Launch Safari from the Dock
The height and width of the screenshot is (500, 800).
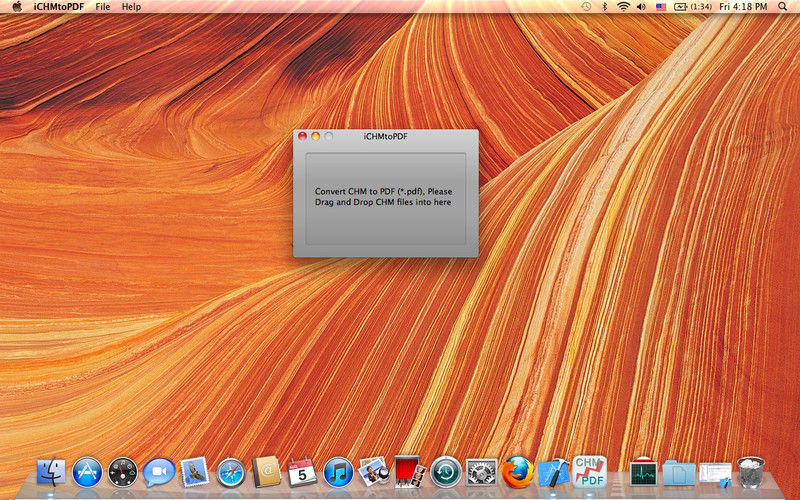point(231,472)
